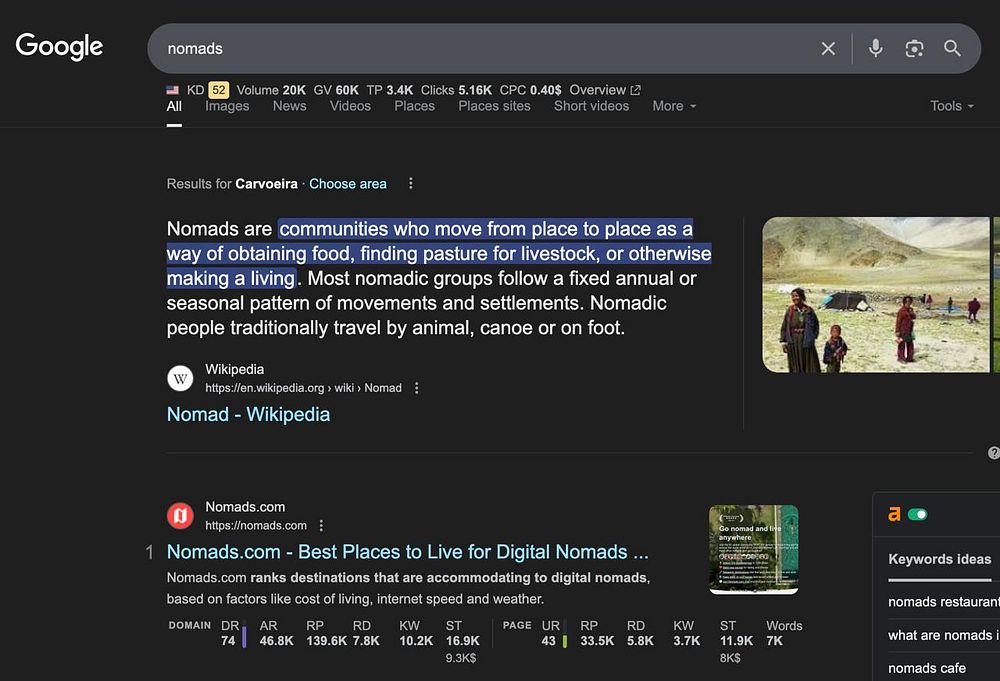Click the page RD 5.8K value
The height and width of the screenshot is (681, 1000).
[x=640, y=633]
